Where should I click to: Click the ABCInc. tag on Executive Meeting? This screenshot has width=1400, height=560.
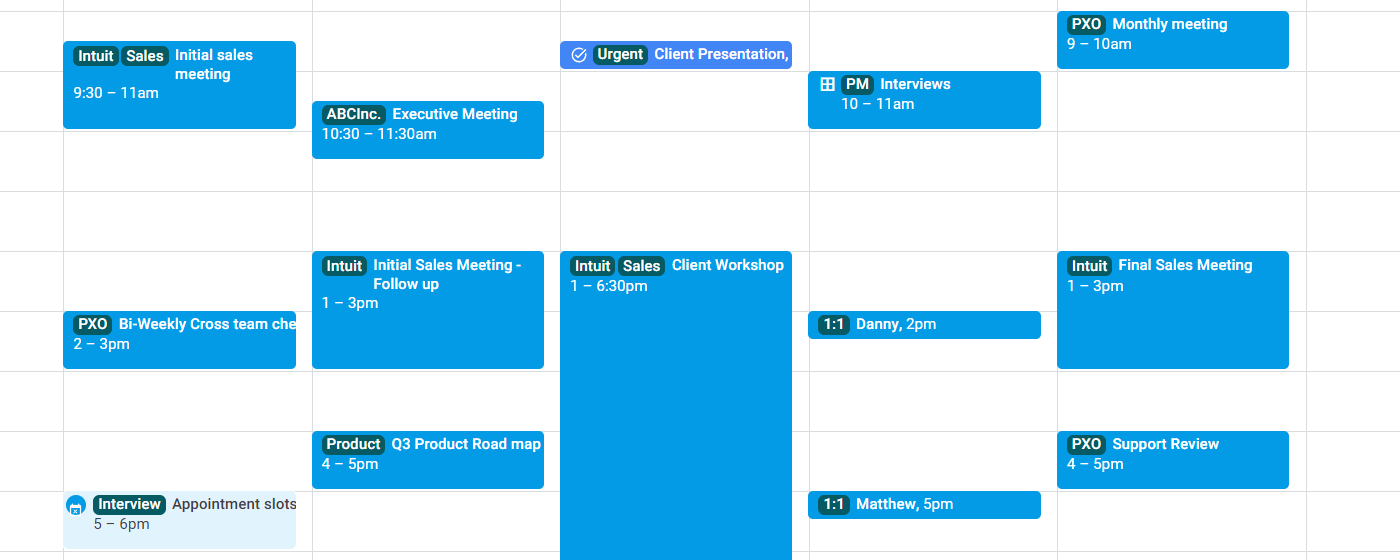[353, 114]
